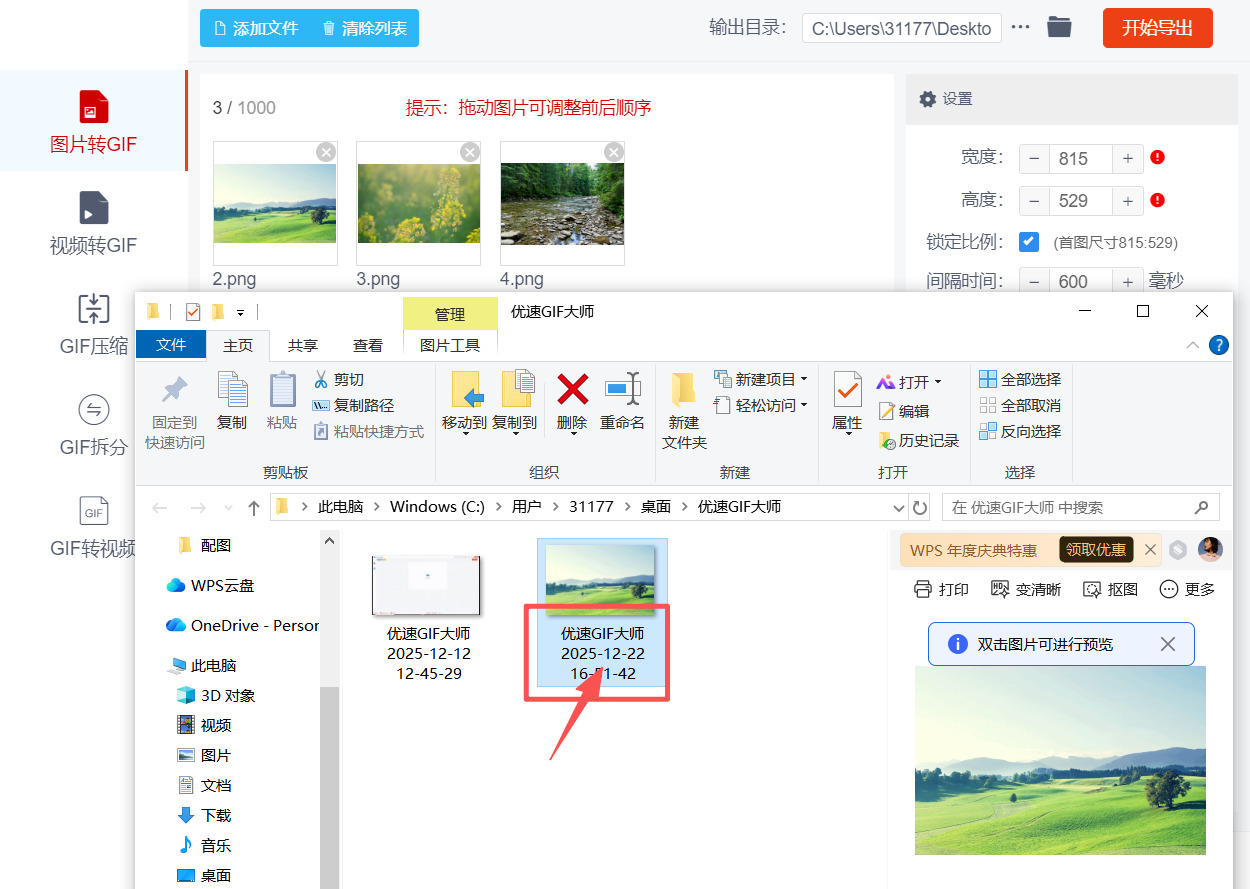Click the 开始导出 button
The image size is (1250, 889).
tap(1157, 27)
